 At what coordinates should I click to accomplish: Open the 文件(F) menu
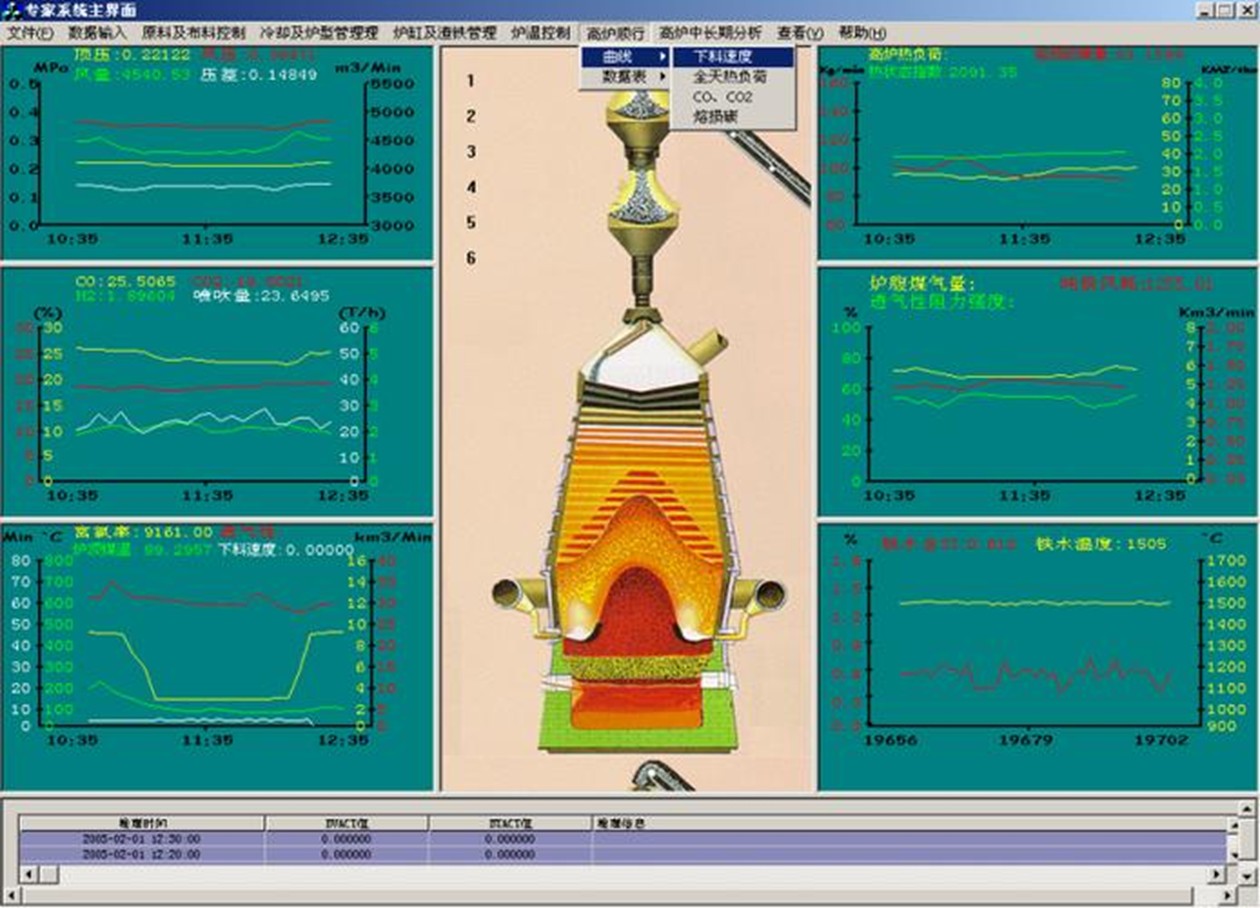pyautogui.click(x=30, y=33)
